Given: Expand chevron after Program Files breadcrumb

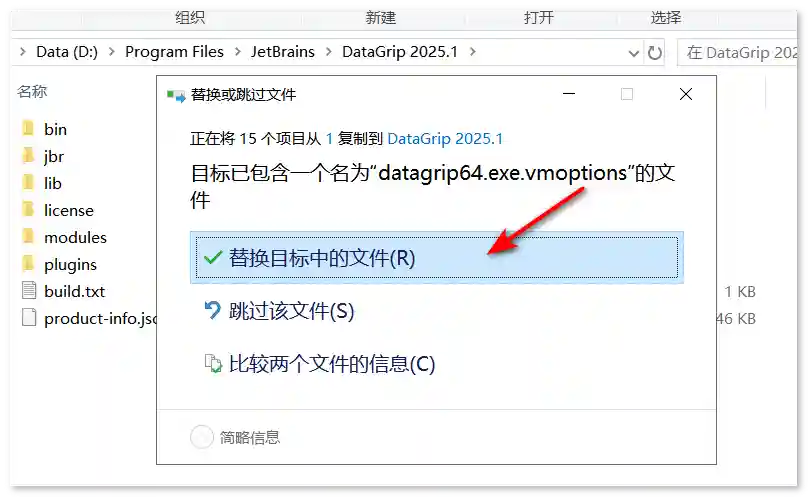Looking at the screenshot, I should click(238, 52).
